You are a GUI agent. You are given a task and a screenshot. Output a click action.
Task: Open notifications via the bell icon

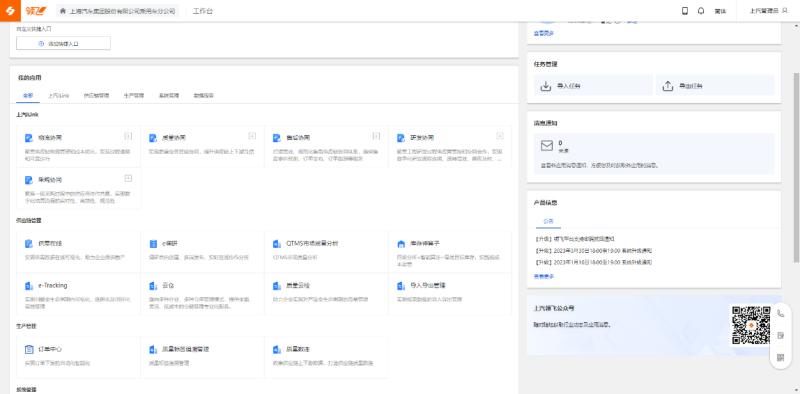tap(701, 11)
